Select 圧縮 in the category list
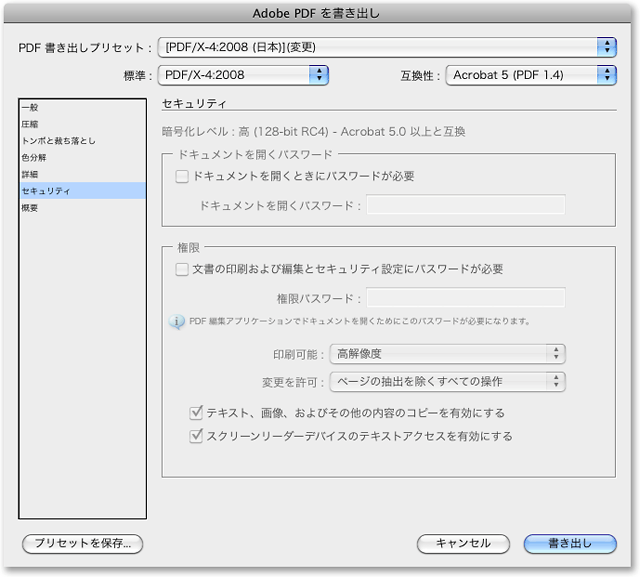Image resolution: width=640 pixels, height=577 pixels. [31, 124]
